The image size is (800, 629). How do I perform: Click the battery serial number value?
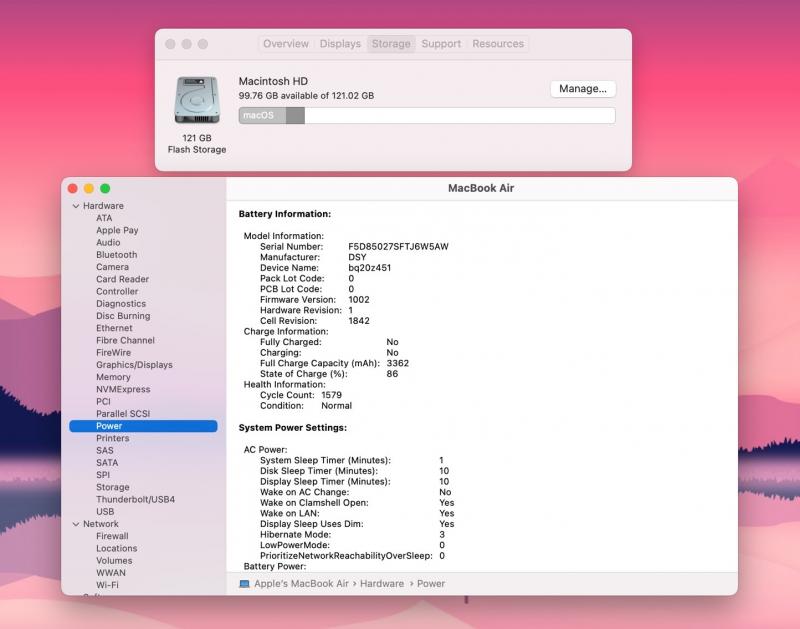click(x=398, y=246)
